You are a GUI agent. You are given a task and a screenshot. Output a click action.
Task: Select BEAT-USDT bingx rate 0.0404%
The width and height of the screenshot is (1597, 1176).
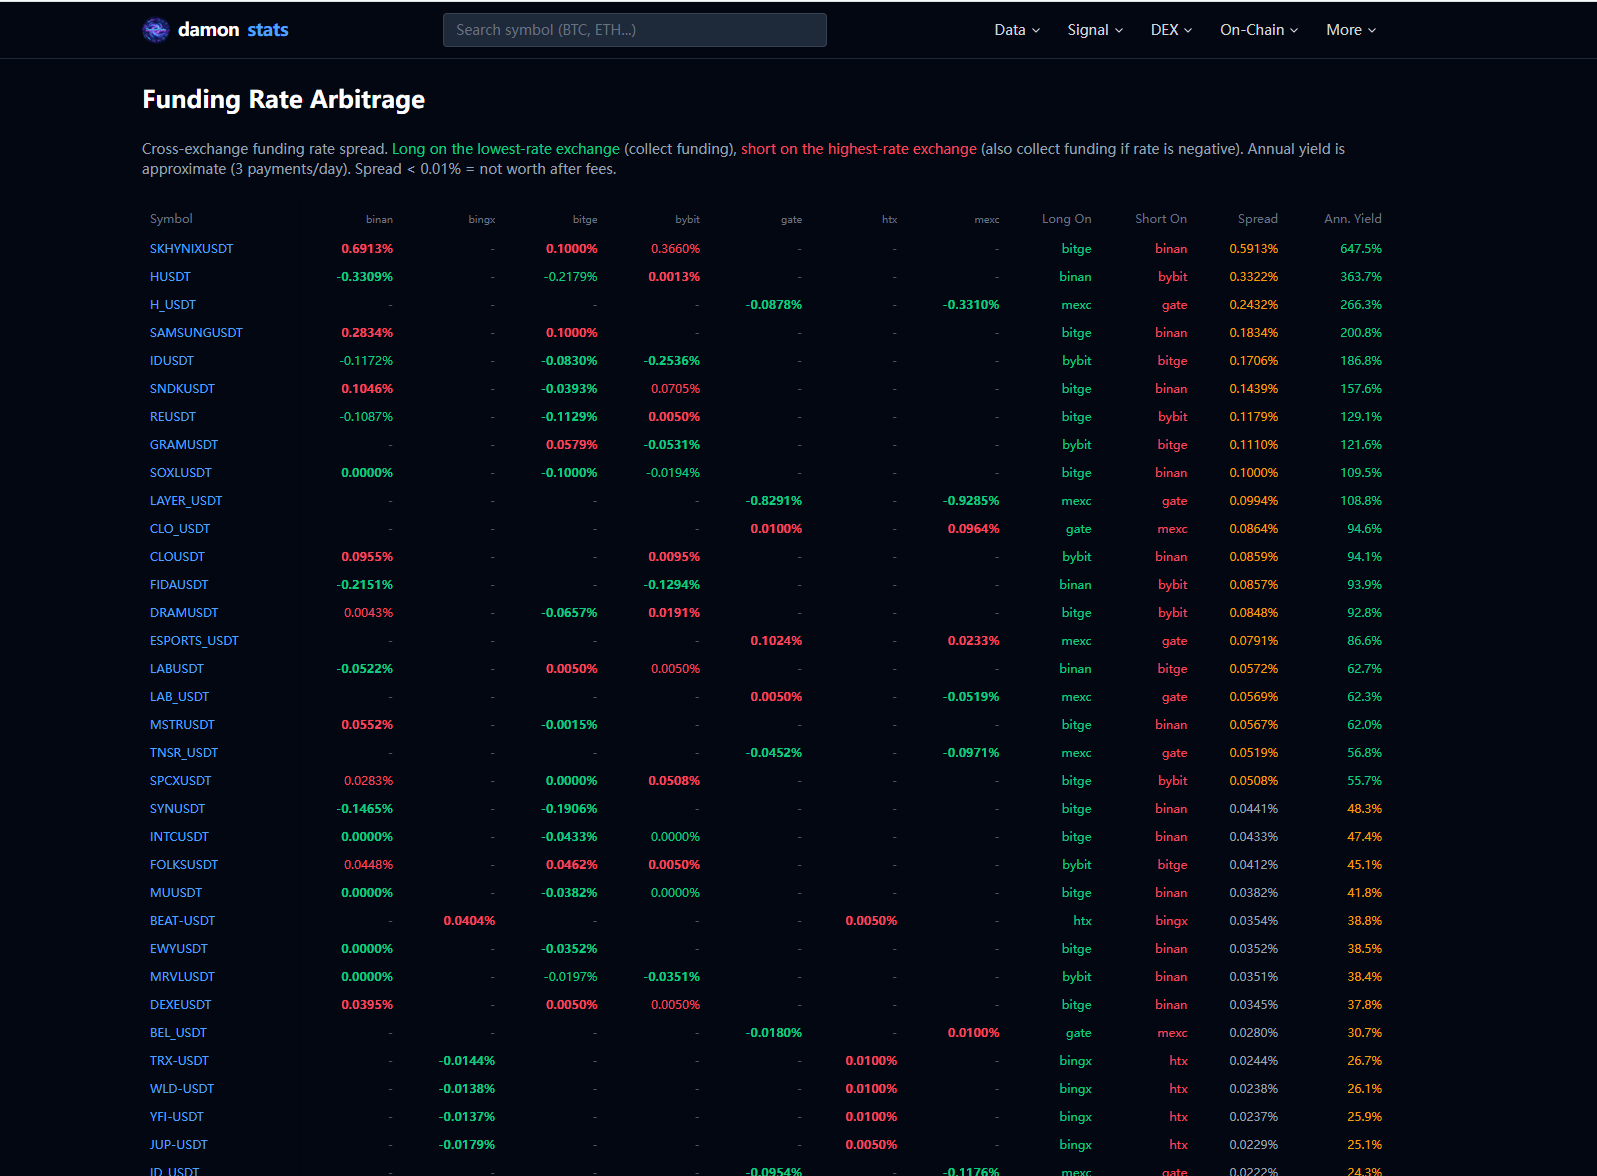469,921
